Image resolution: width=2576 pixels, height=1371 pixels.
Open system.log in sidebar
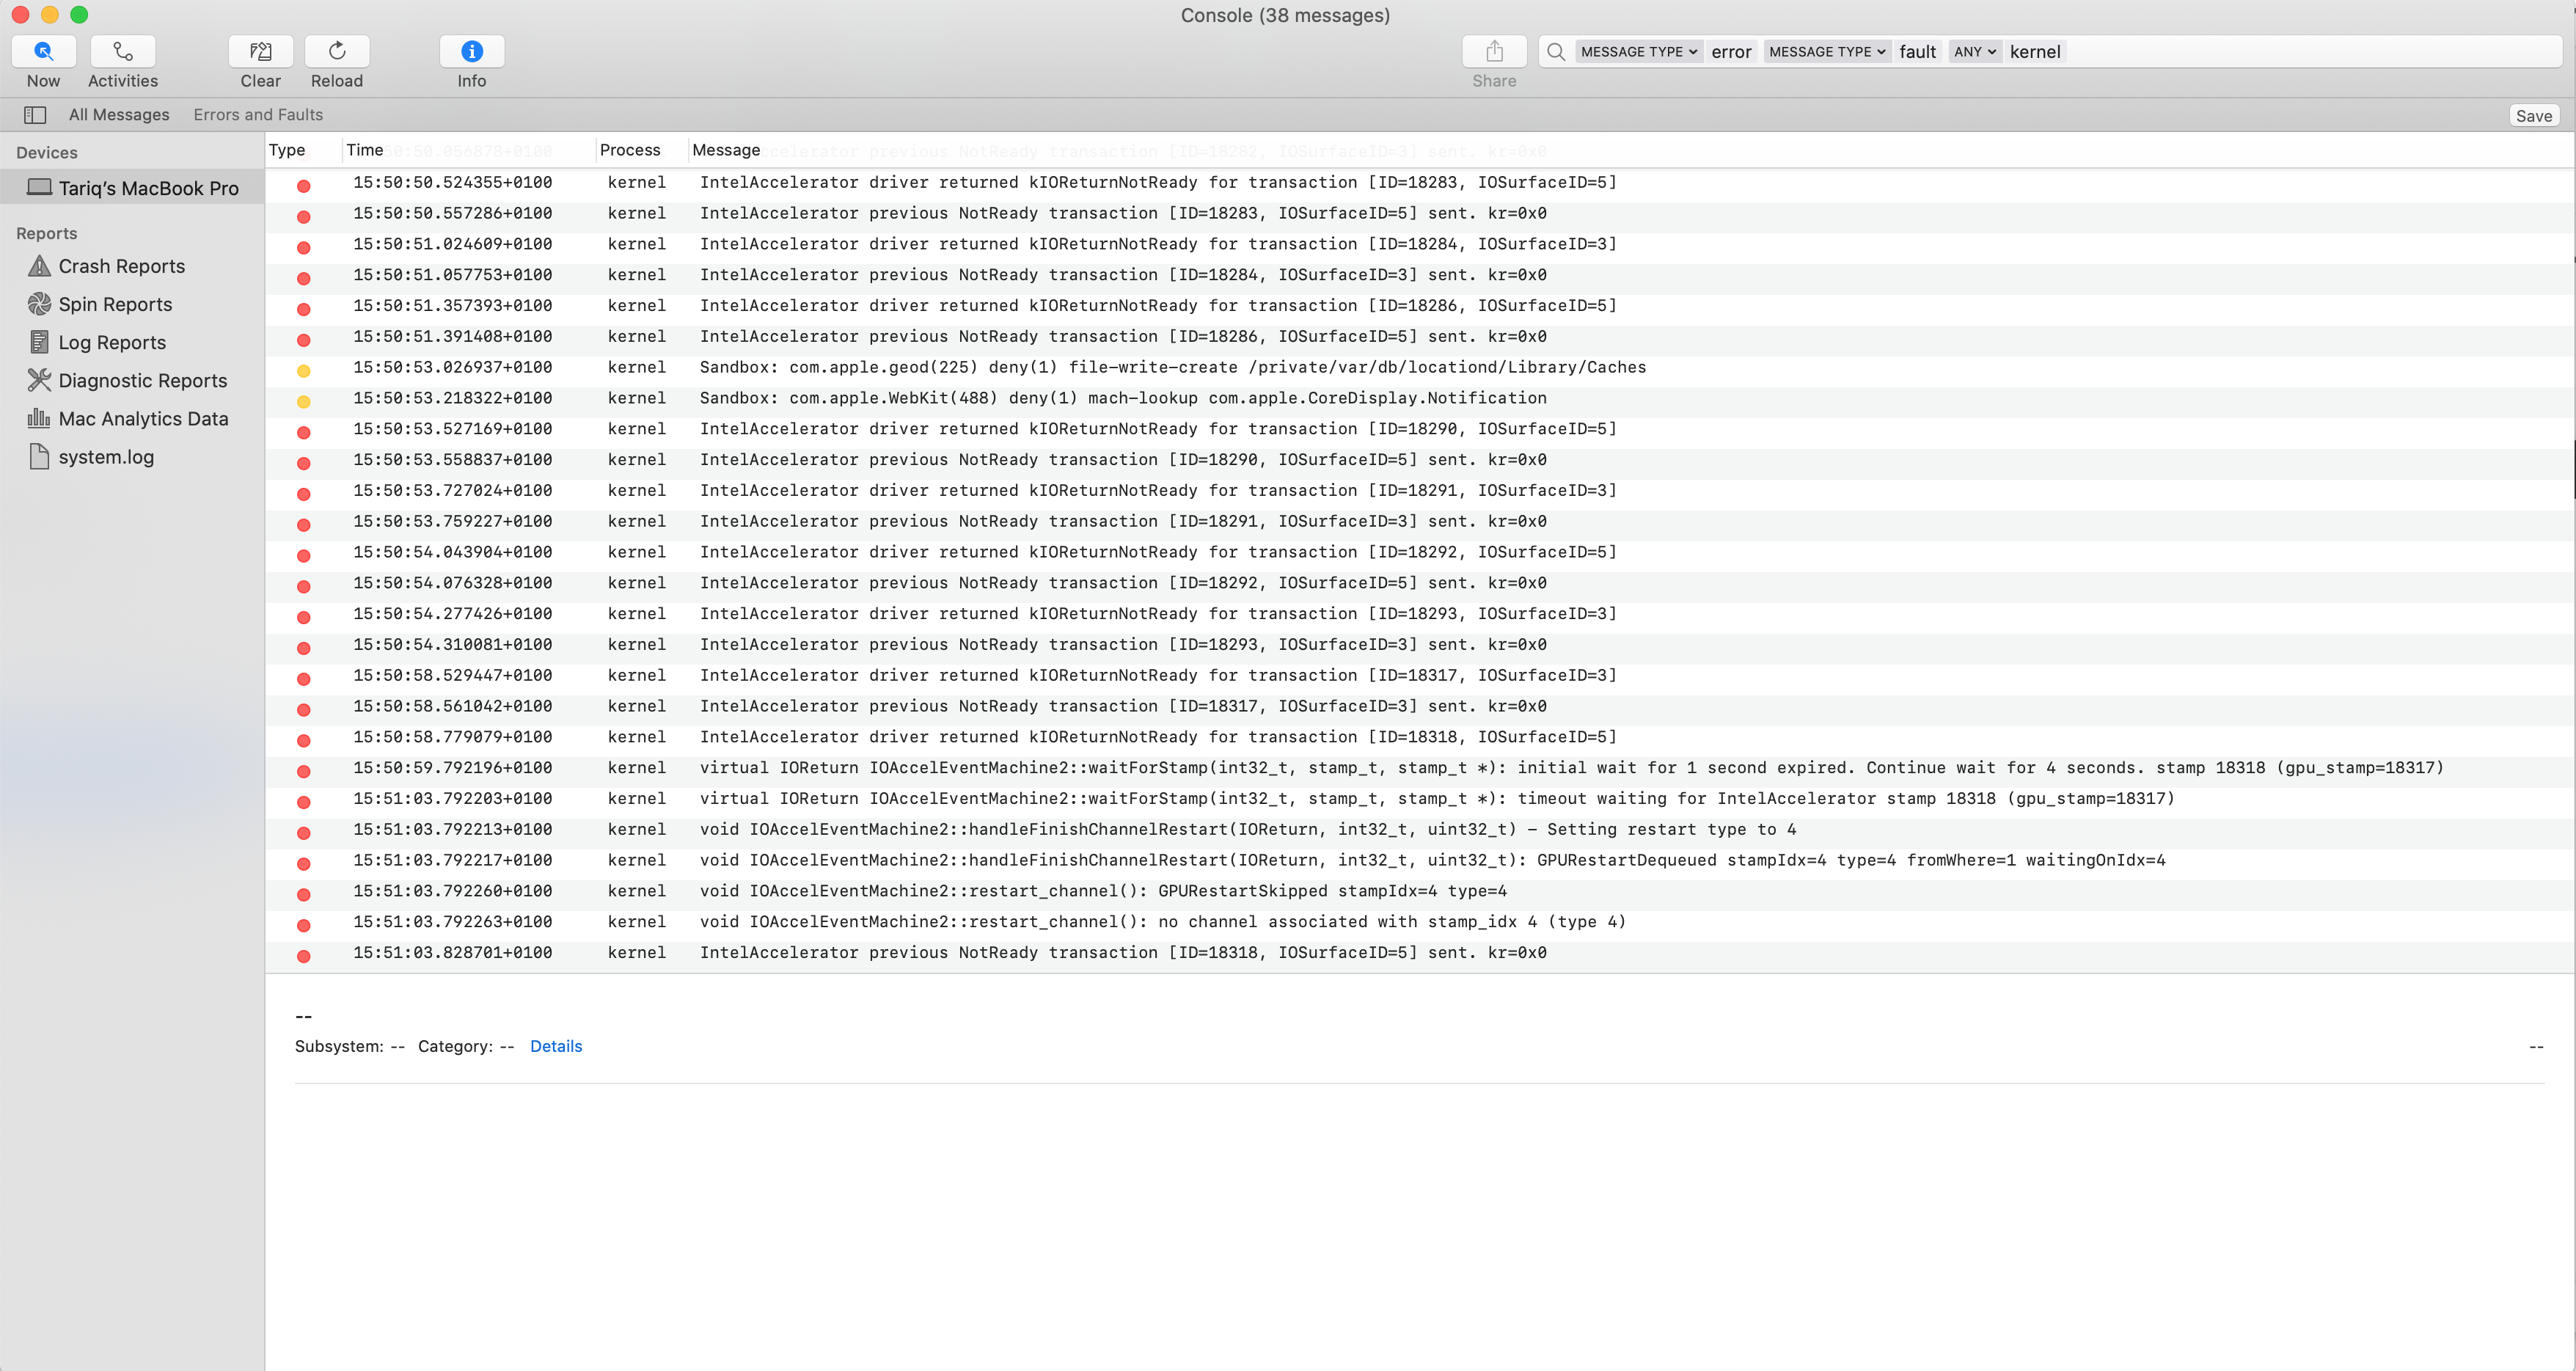coord(106,456)
